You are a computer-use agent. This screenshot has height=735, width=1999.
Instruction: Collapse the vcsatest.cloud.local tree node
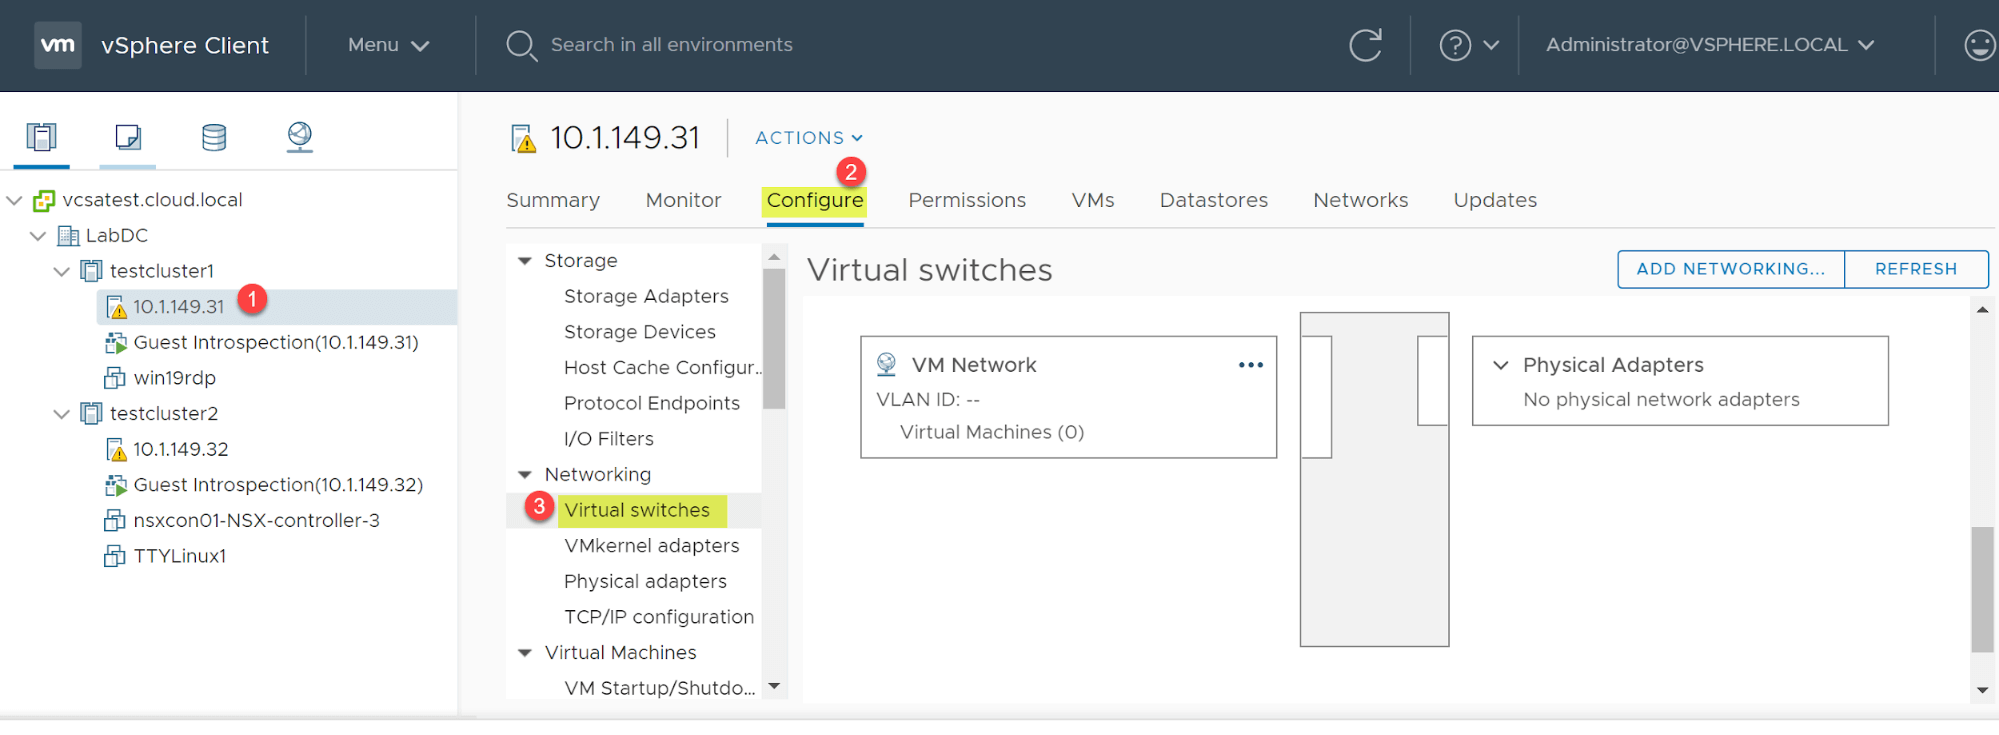(15, 201)
